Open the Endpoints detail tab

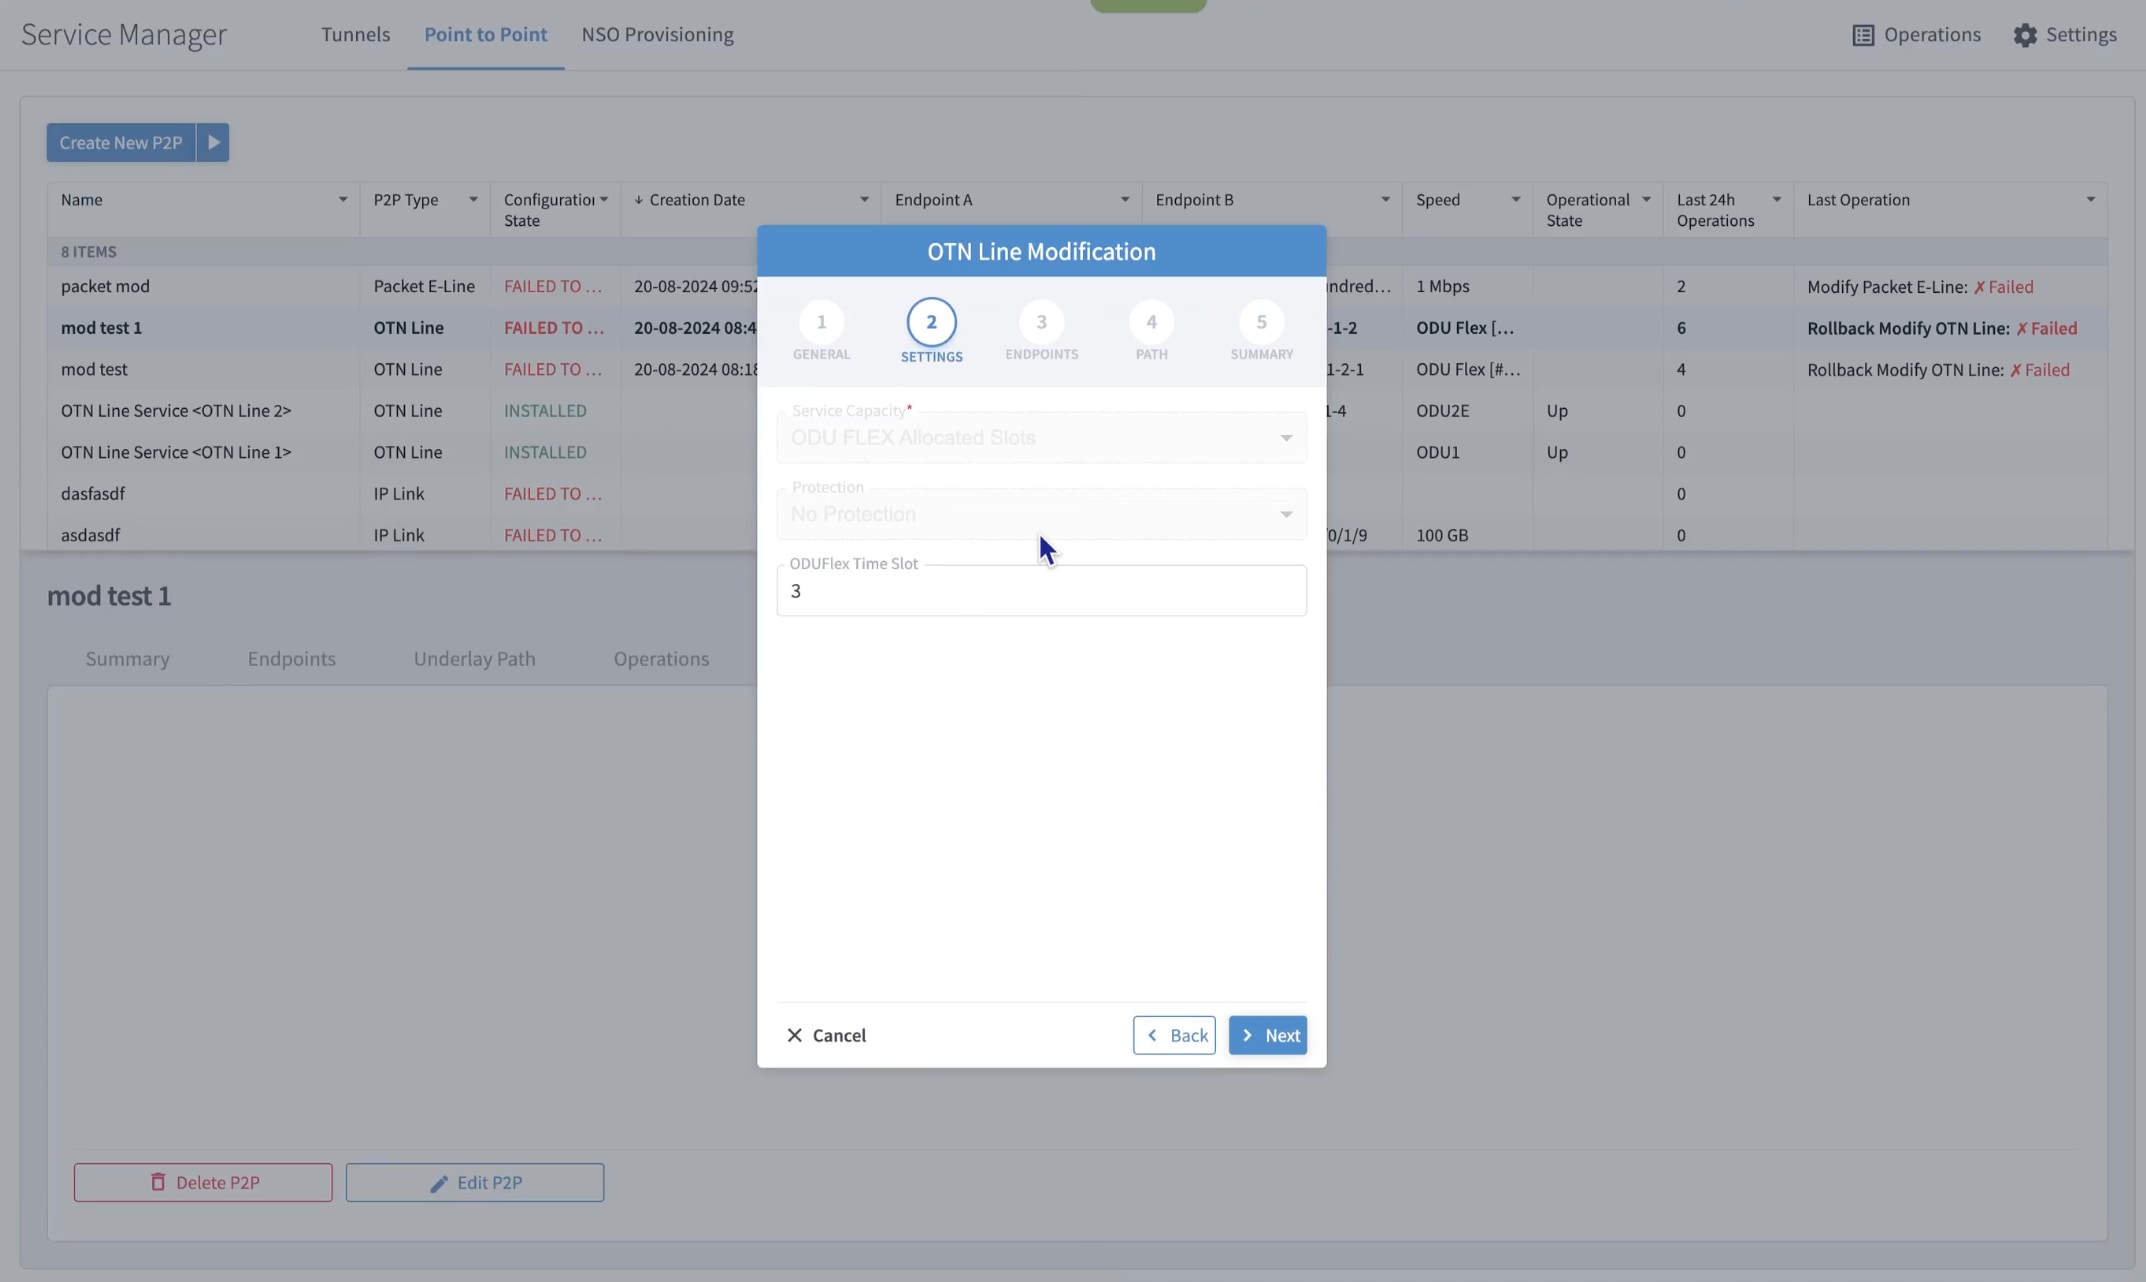(x=291, y=658)
